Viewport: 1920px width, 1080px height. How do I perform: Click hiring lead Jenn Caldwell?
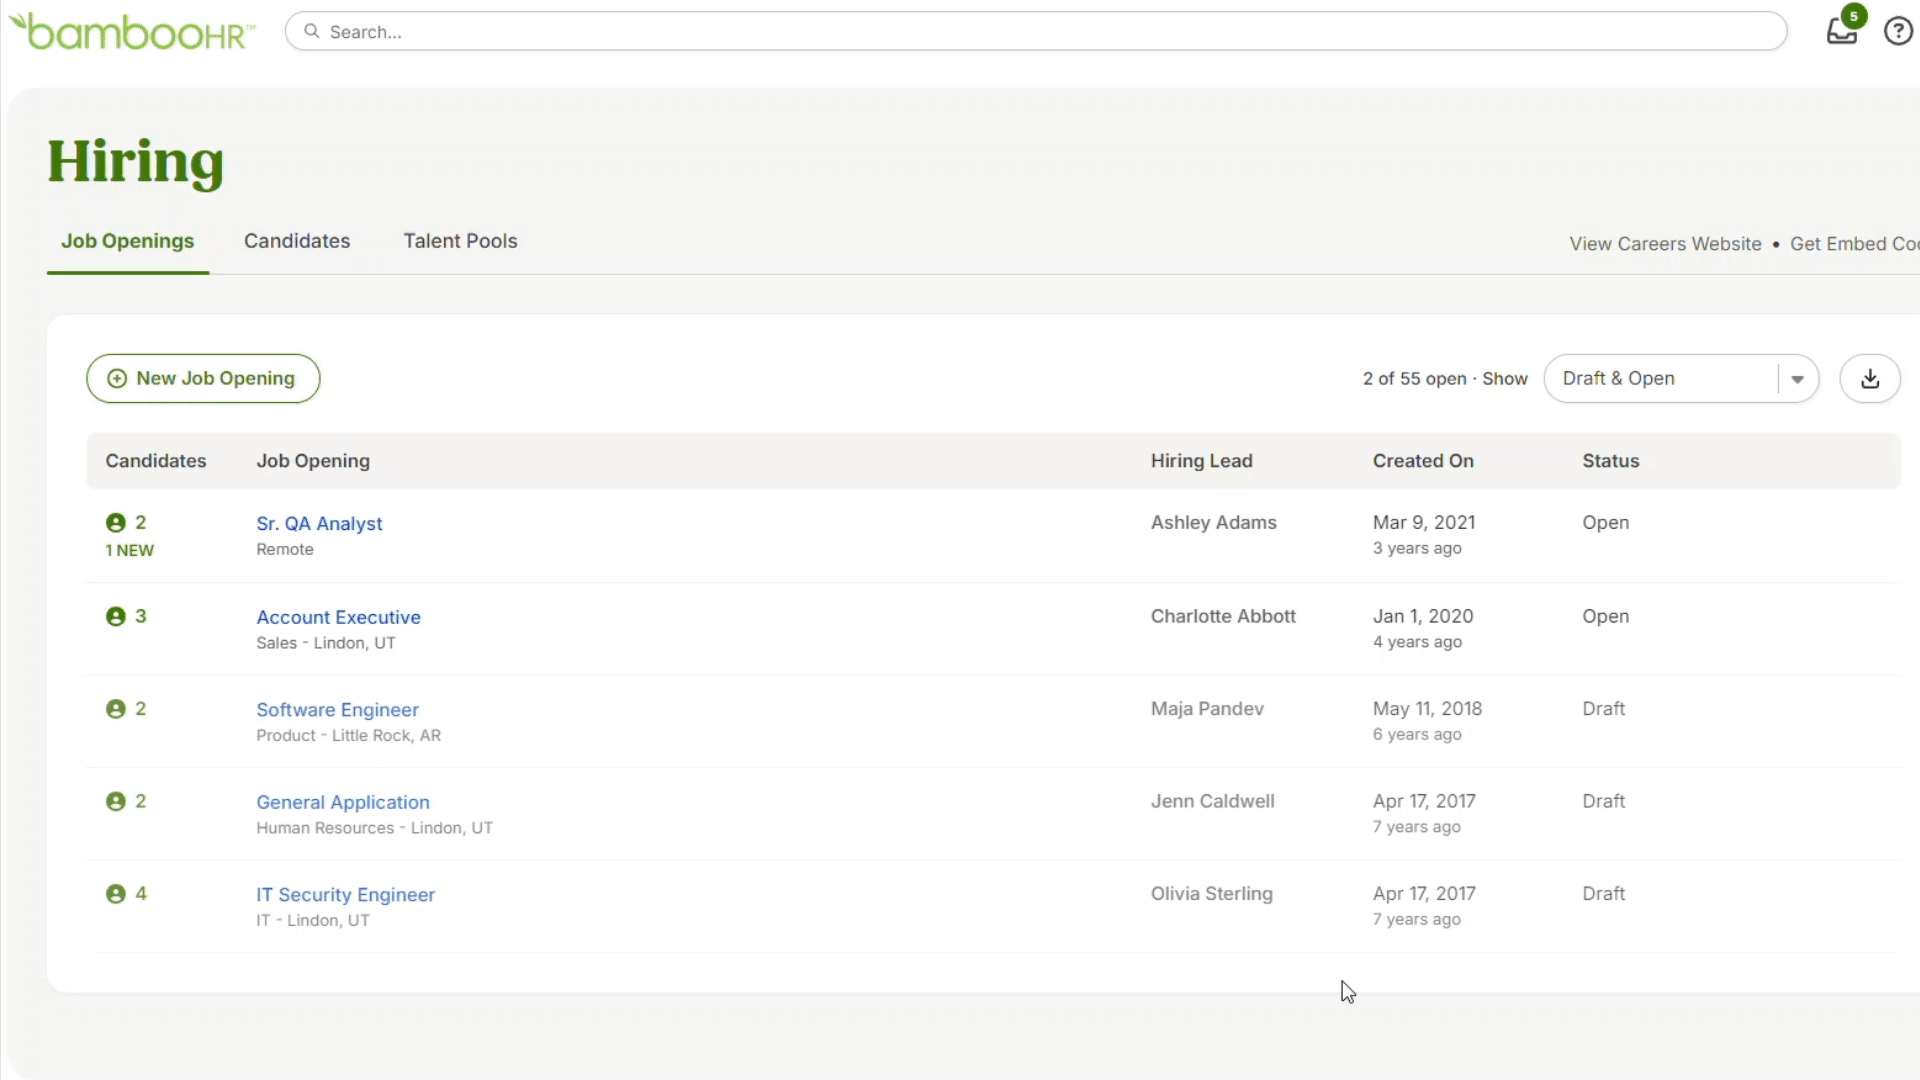pos(1212,801)
